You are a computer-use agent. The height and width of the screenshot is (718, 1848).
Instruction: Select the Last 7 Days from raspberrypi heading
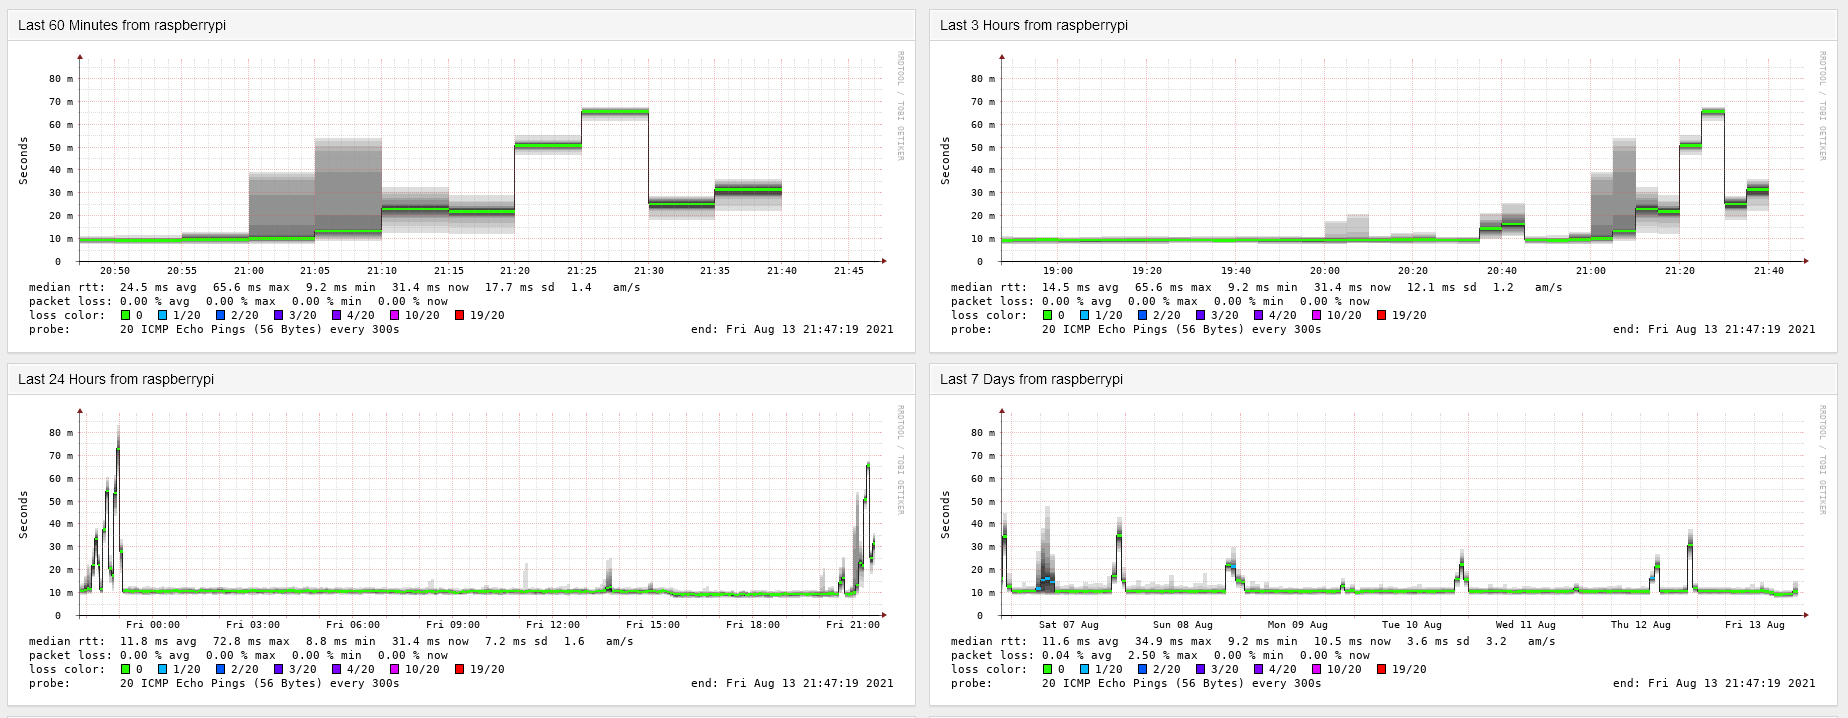pyautogui.click(x=1031, y=379)
